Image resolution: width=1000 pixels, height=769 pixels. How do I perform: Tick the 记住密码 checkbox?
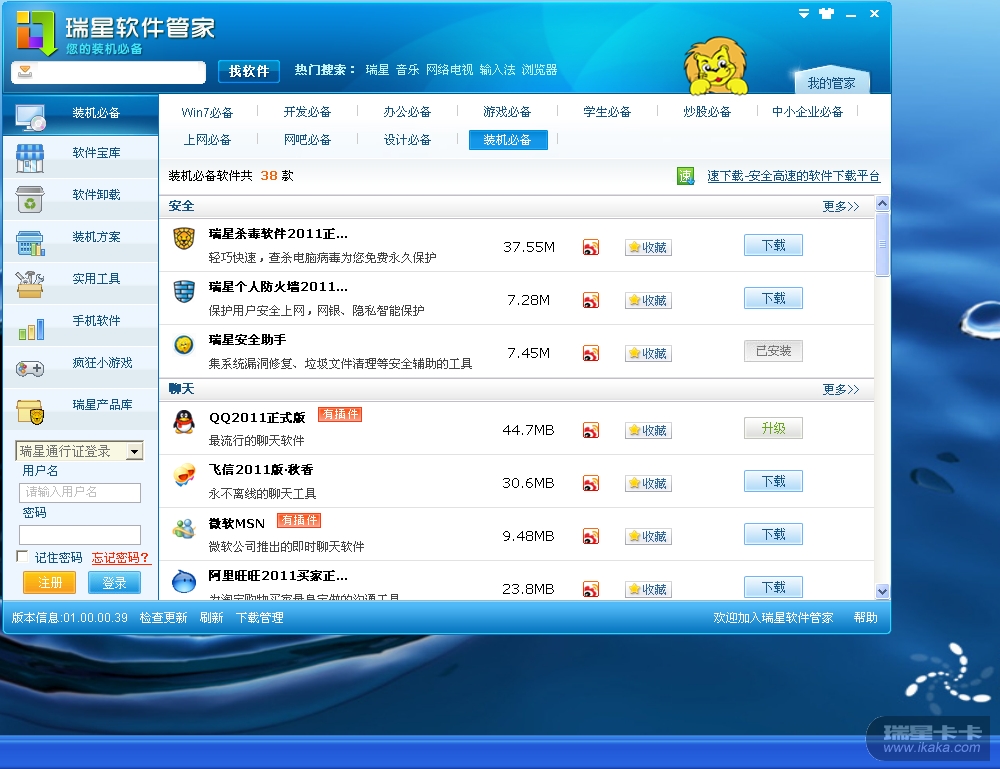click(22, 556)
